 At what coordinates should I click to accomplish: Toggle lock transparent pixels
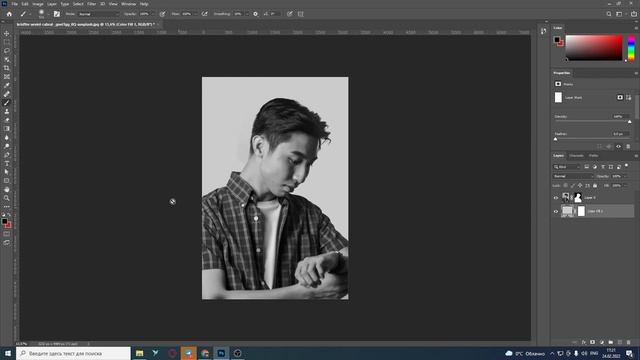pyautogui.click(x=565, y=186)
